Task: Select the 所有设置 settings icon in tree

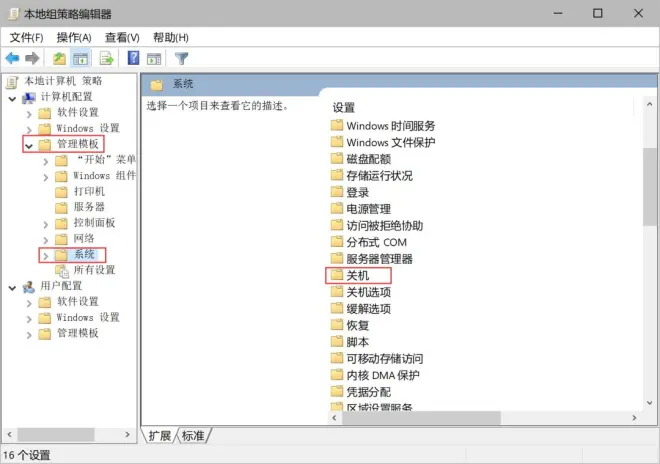Action: (62, 271)
